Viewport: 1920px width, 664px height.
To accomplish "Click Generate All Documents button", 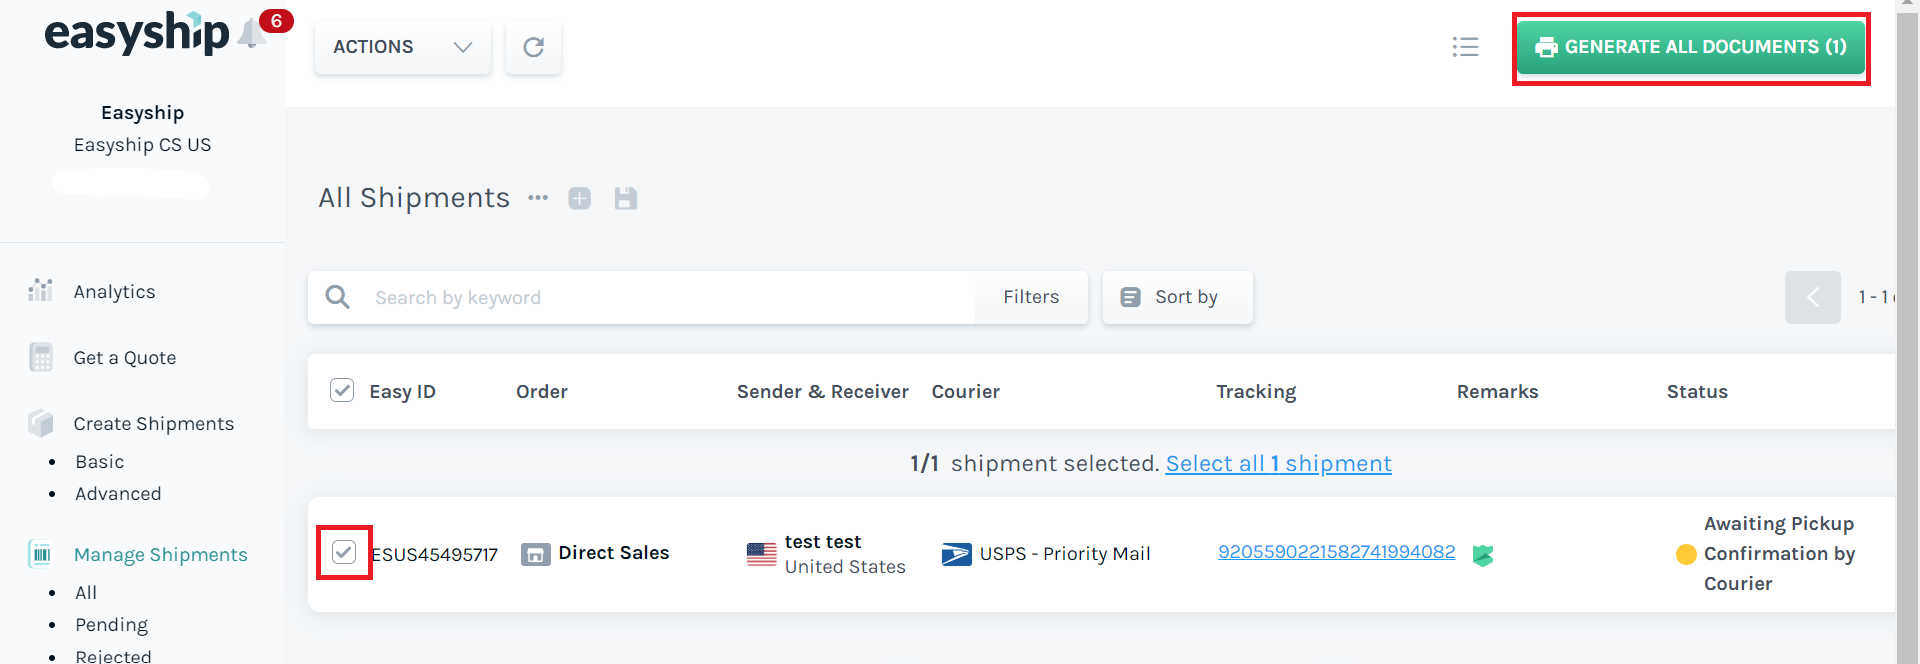I will click(1690, 47).
